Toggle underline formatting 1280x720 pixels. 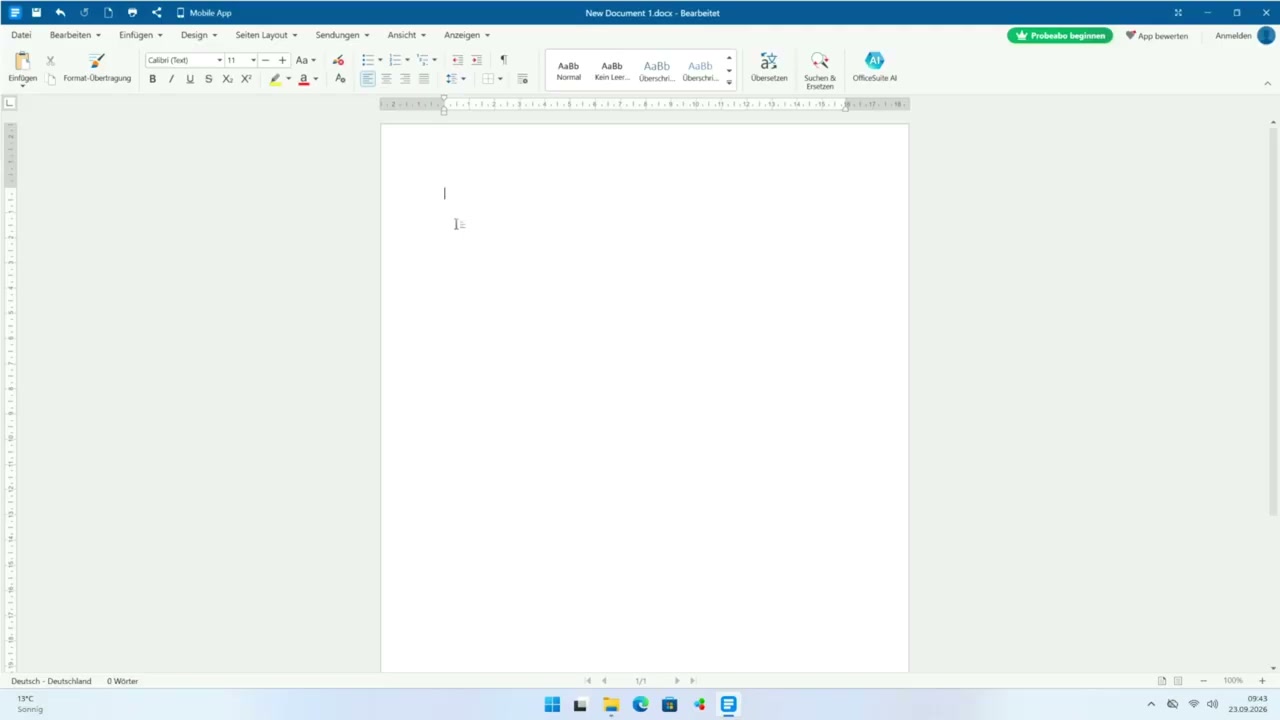point(190,79)
